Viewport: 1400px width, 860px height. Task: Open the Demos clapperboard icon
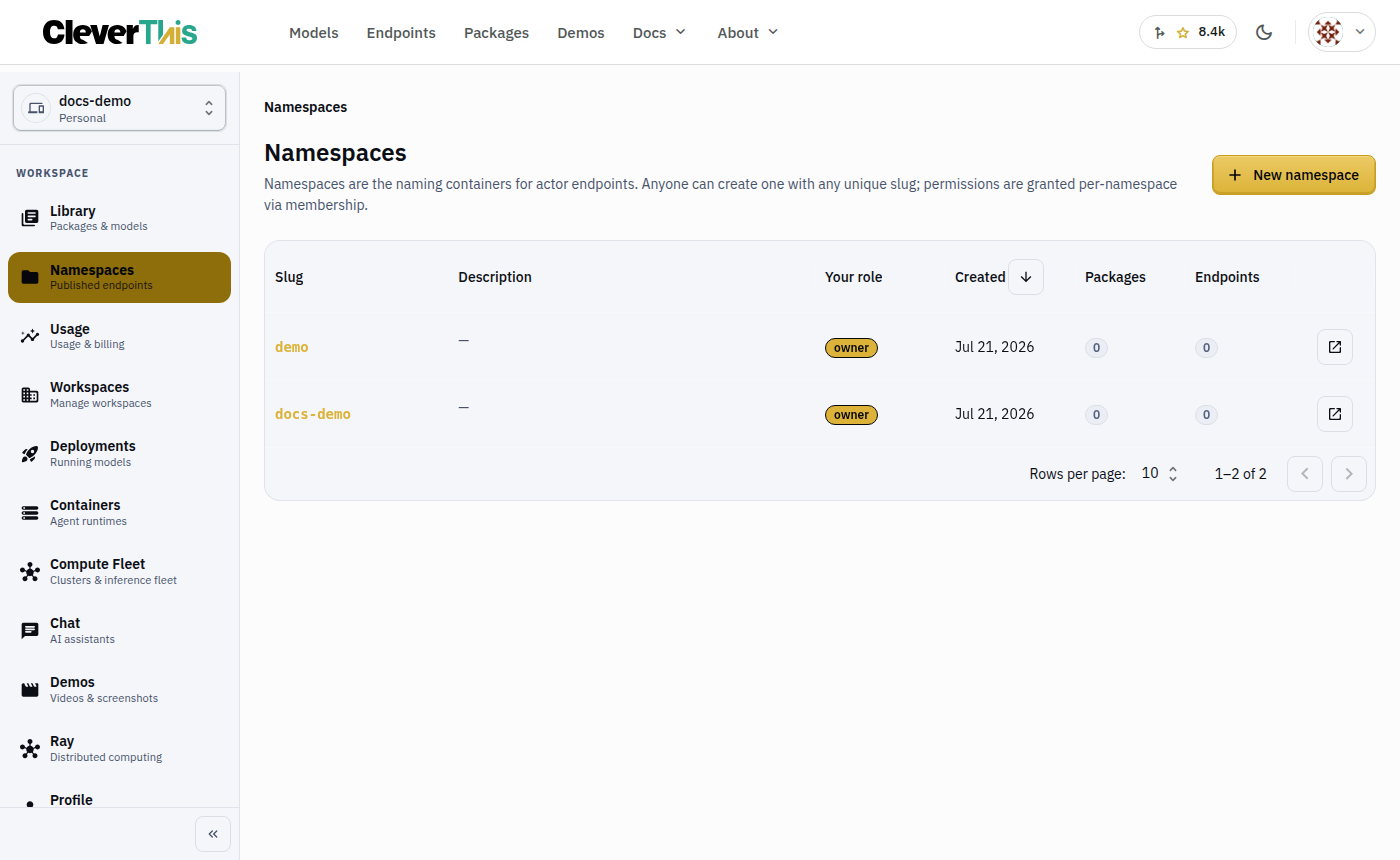30,690
